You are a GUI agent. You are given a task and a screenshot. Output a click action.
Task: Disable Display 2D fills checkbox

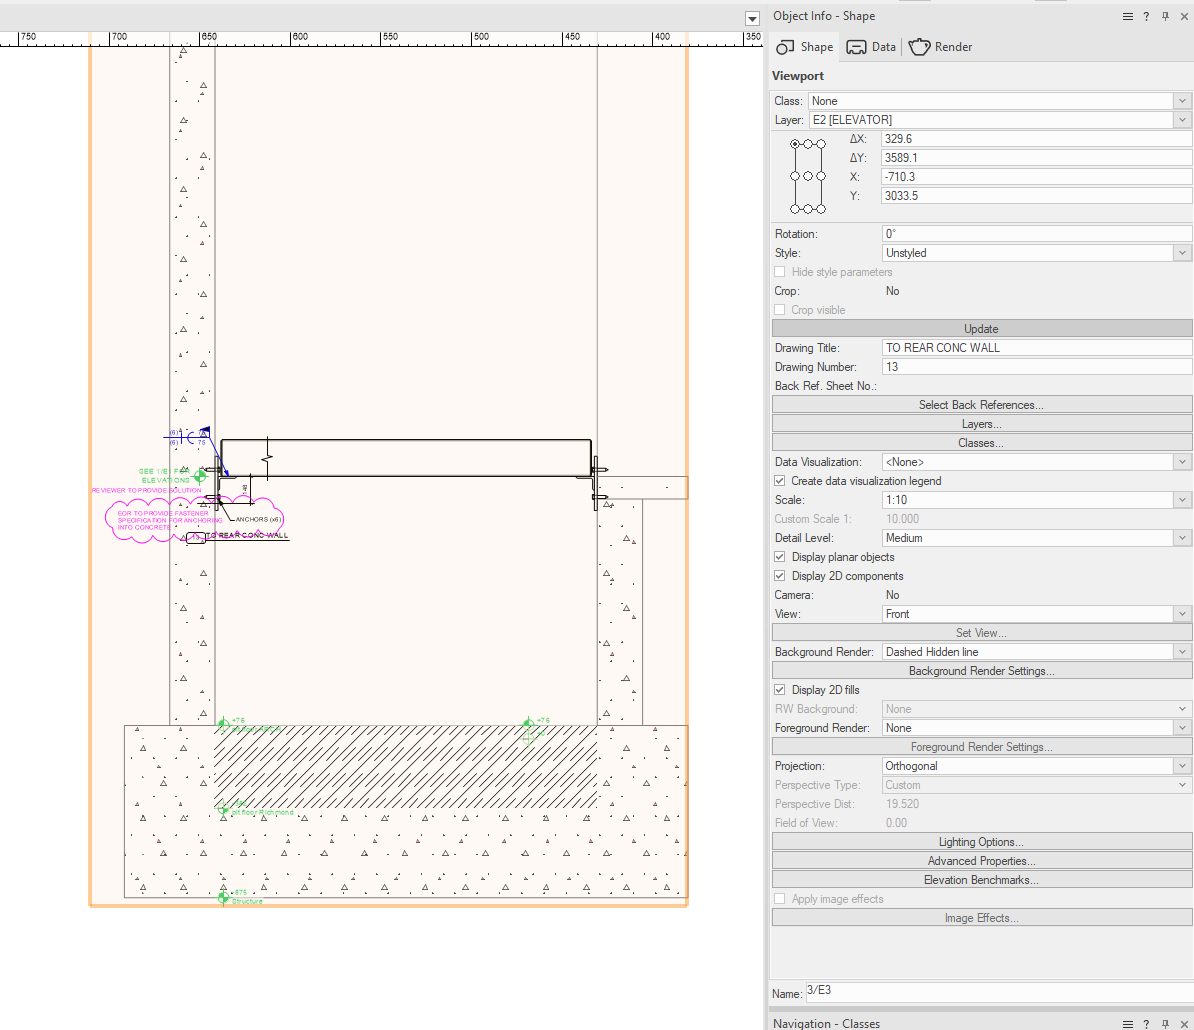pos(780,690)
